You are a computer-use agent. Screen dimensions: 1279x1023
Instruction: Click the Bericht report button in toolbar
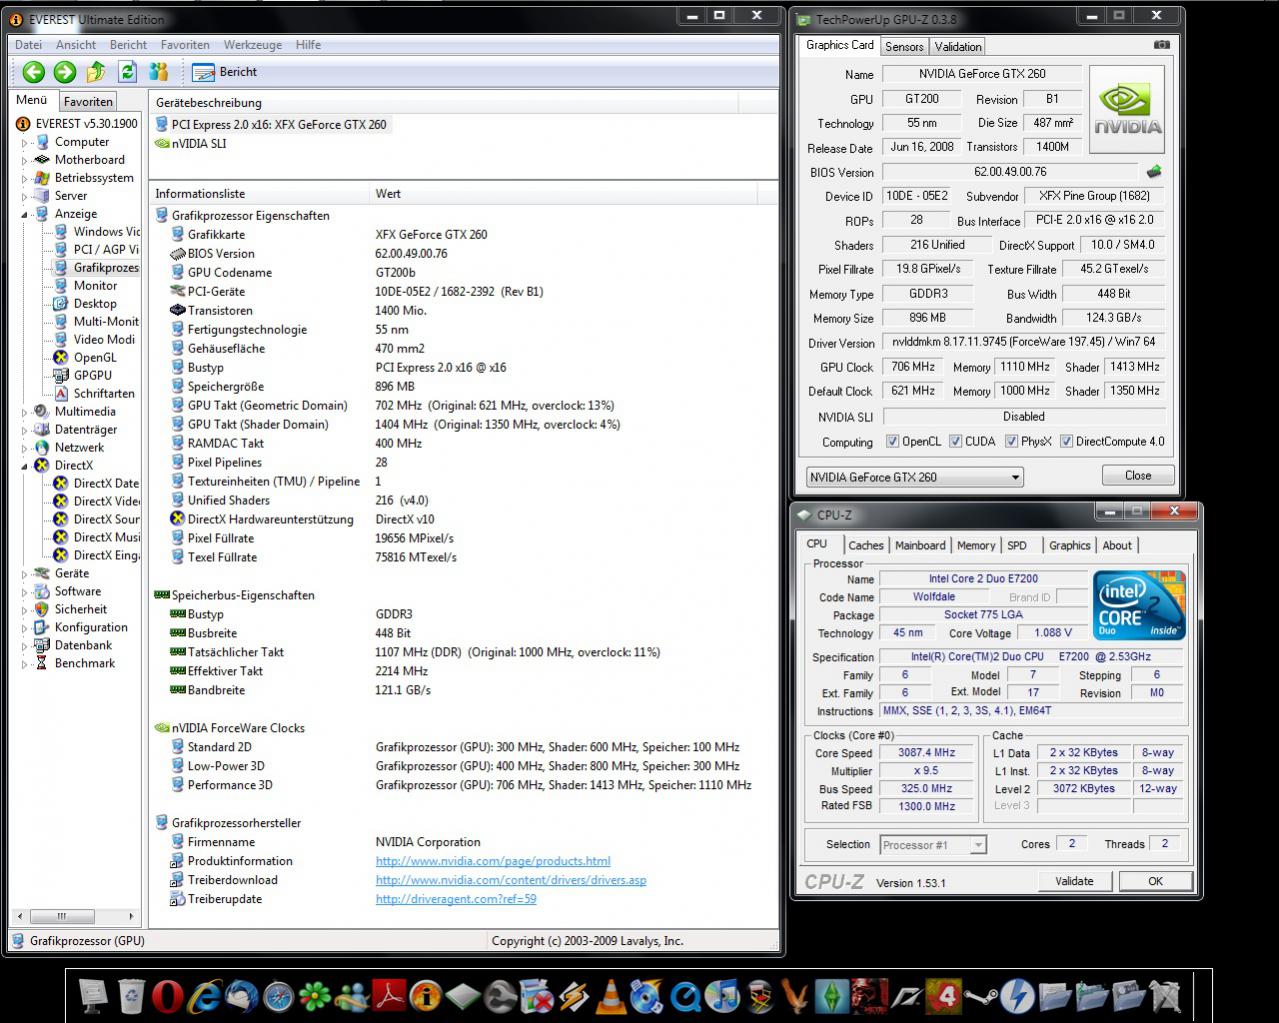(x=225, y=72)
